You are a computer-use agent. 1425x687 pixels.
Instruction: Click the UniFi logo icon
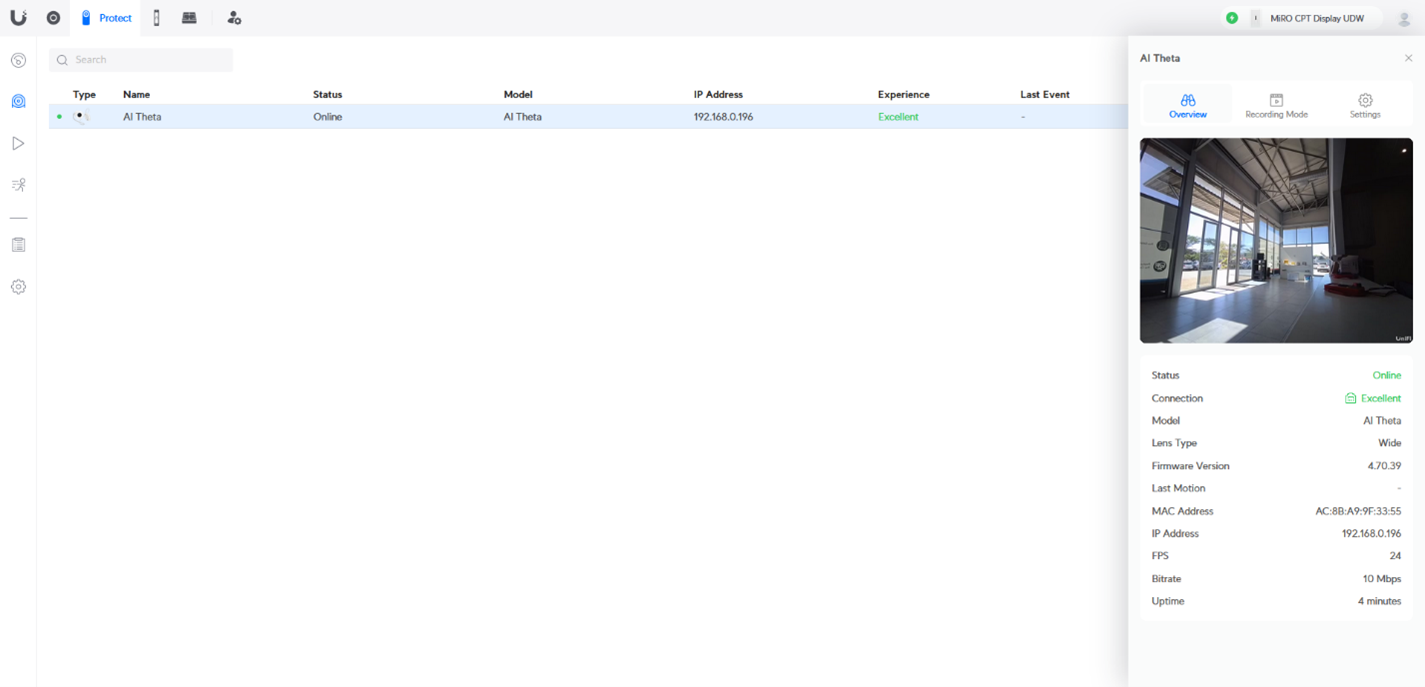pos(18,18)
